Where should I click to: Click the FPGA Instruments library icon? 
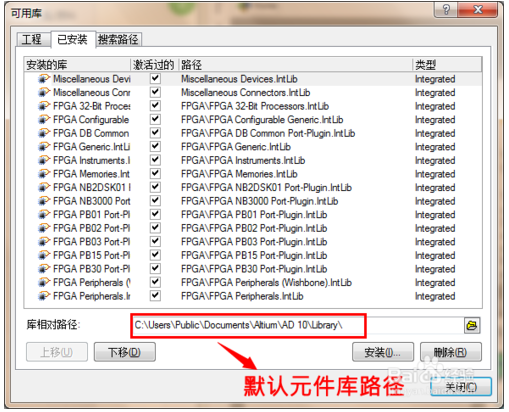[43, 160]
